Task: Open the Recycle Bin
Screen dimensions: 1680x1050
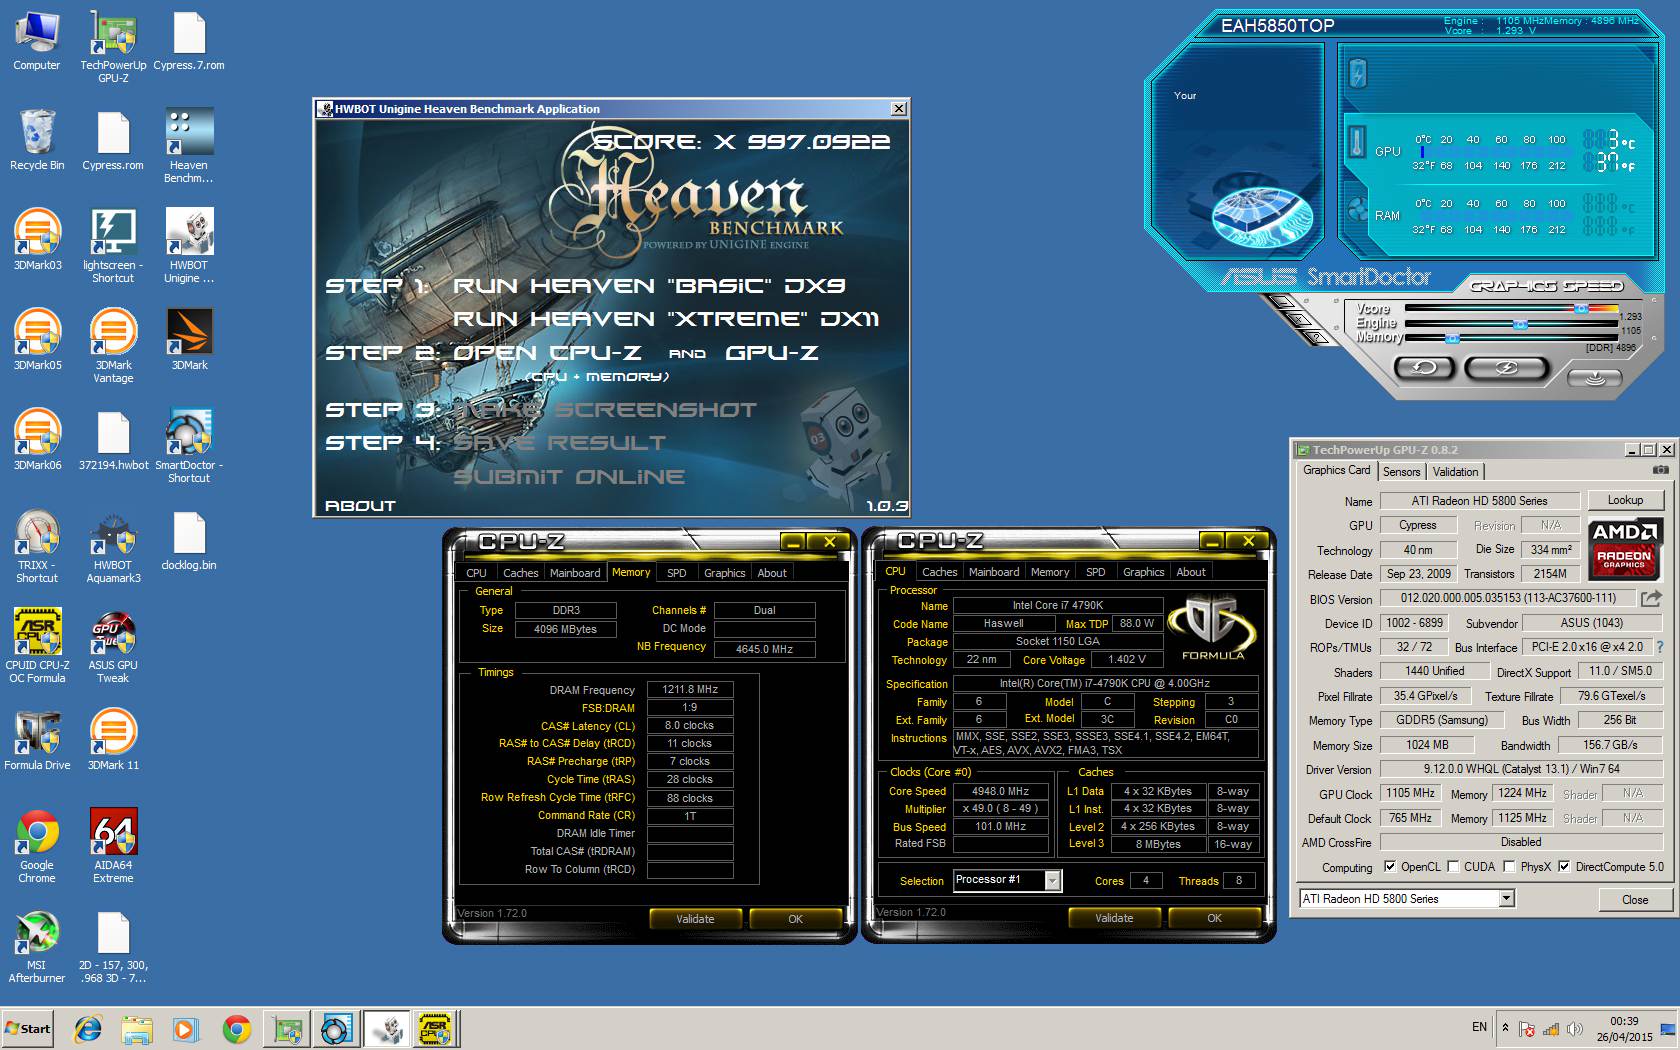Action: click(37, 141)
